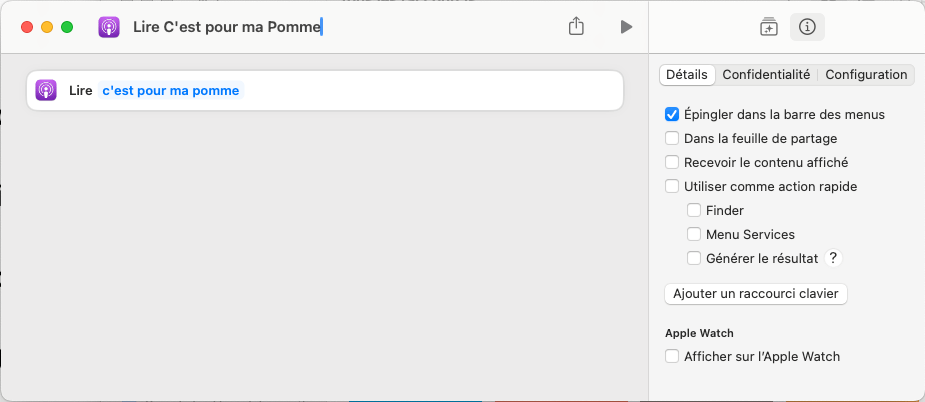Select the shortcut details info icon
The width and height of the screenshot is (925, 402).
pos(807,27)
